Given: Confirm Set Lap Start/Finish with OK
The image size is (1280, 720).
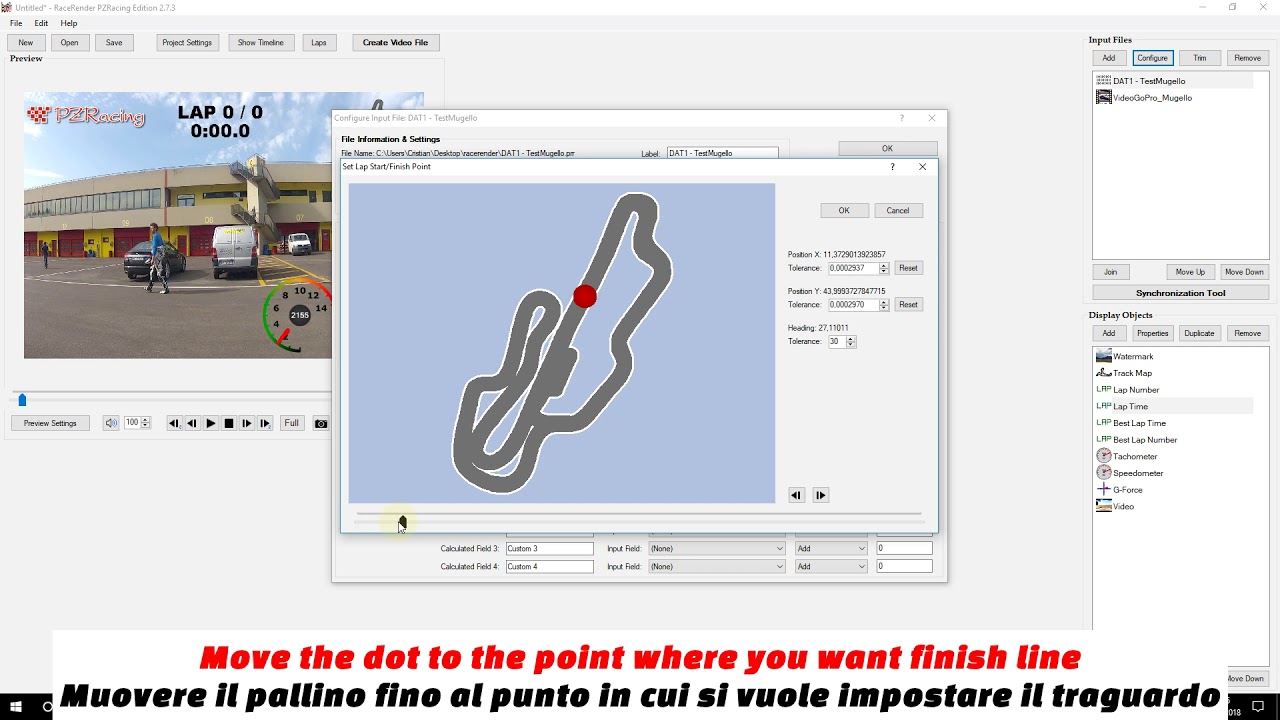Looking at the screenshot, I should pos(844,210).
